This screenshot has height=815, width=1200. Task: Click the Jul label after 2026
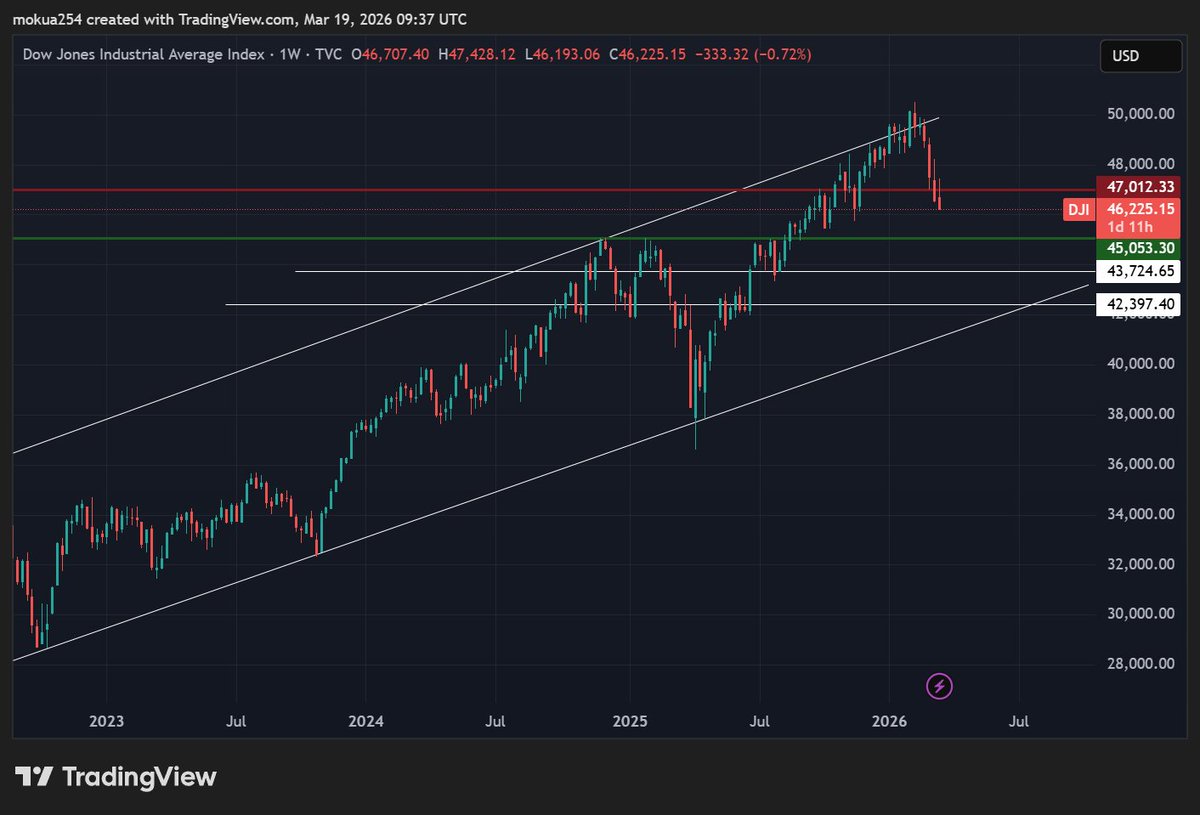(x=1020, y=720)
